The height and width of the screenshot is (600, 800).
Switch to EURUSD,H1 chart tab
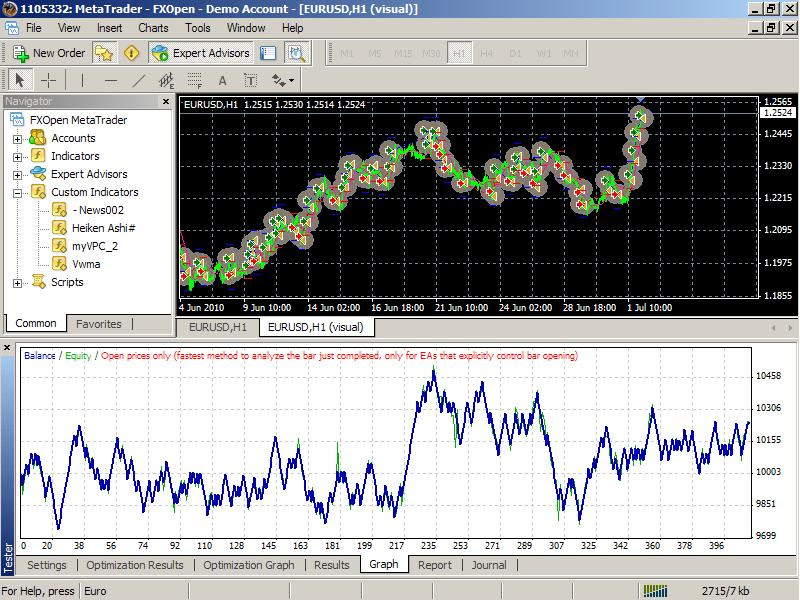(218, 328)
